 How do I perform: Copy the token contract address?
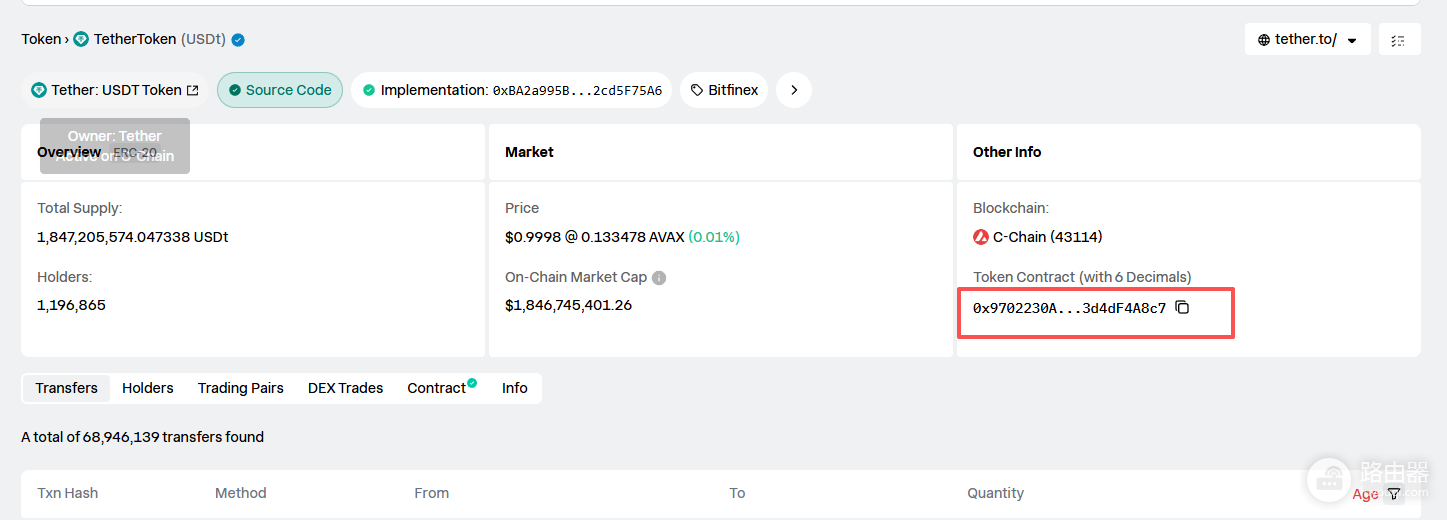(1182, 307)
